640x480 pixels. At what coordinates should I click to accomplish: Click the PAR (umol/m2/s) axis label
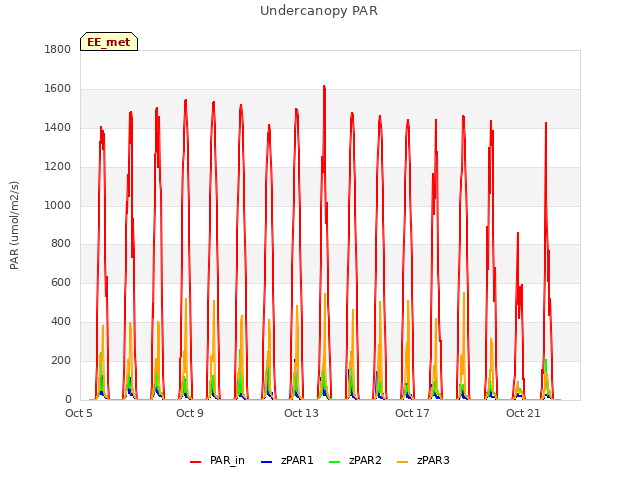click(x=14, y=225)
